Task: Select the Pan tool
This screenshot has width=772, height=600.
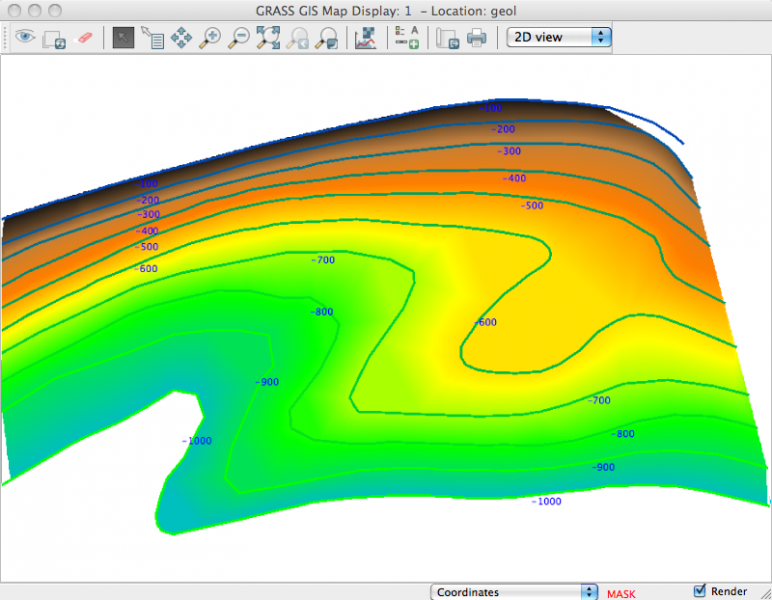Action: (x=181, y=38)
